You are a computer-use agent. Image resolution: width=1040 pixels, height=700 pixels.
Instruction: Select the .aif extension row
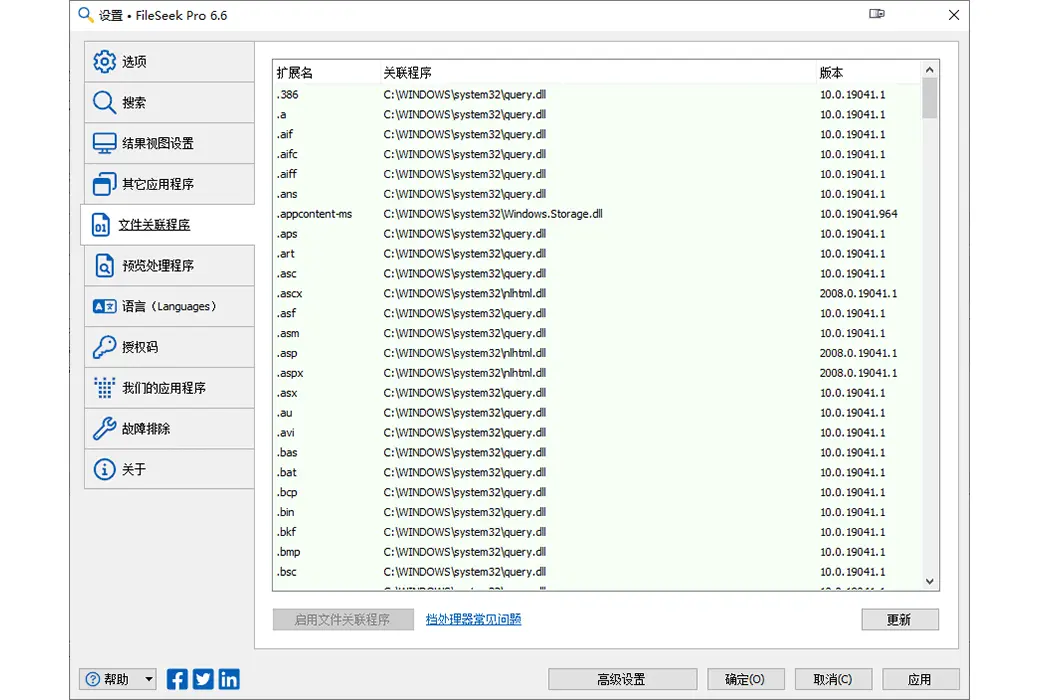pyautogui.click(x=597, y=134)
